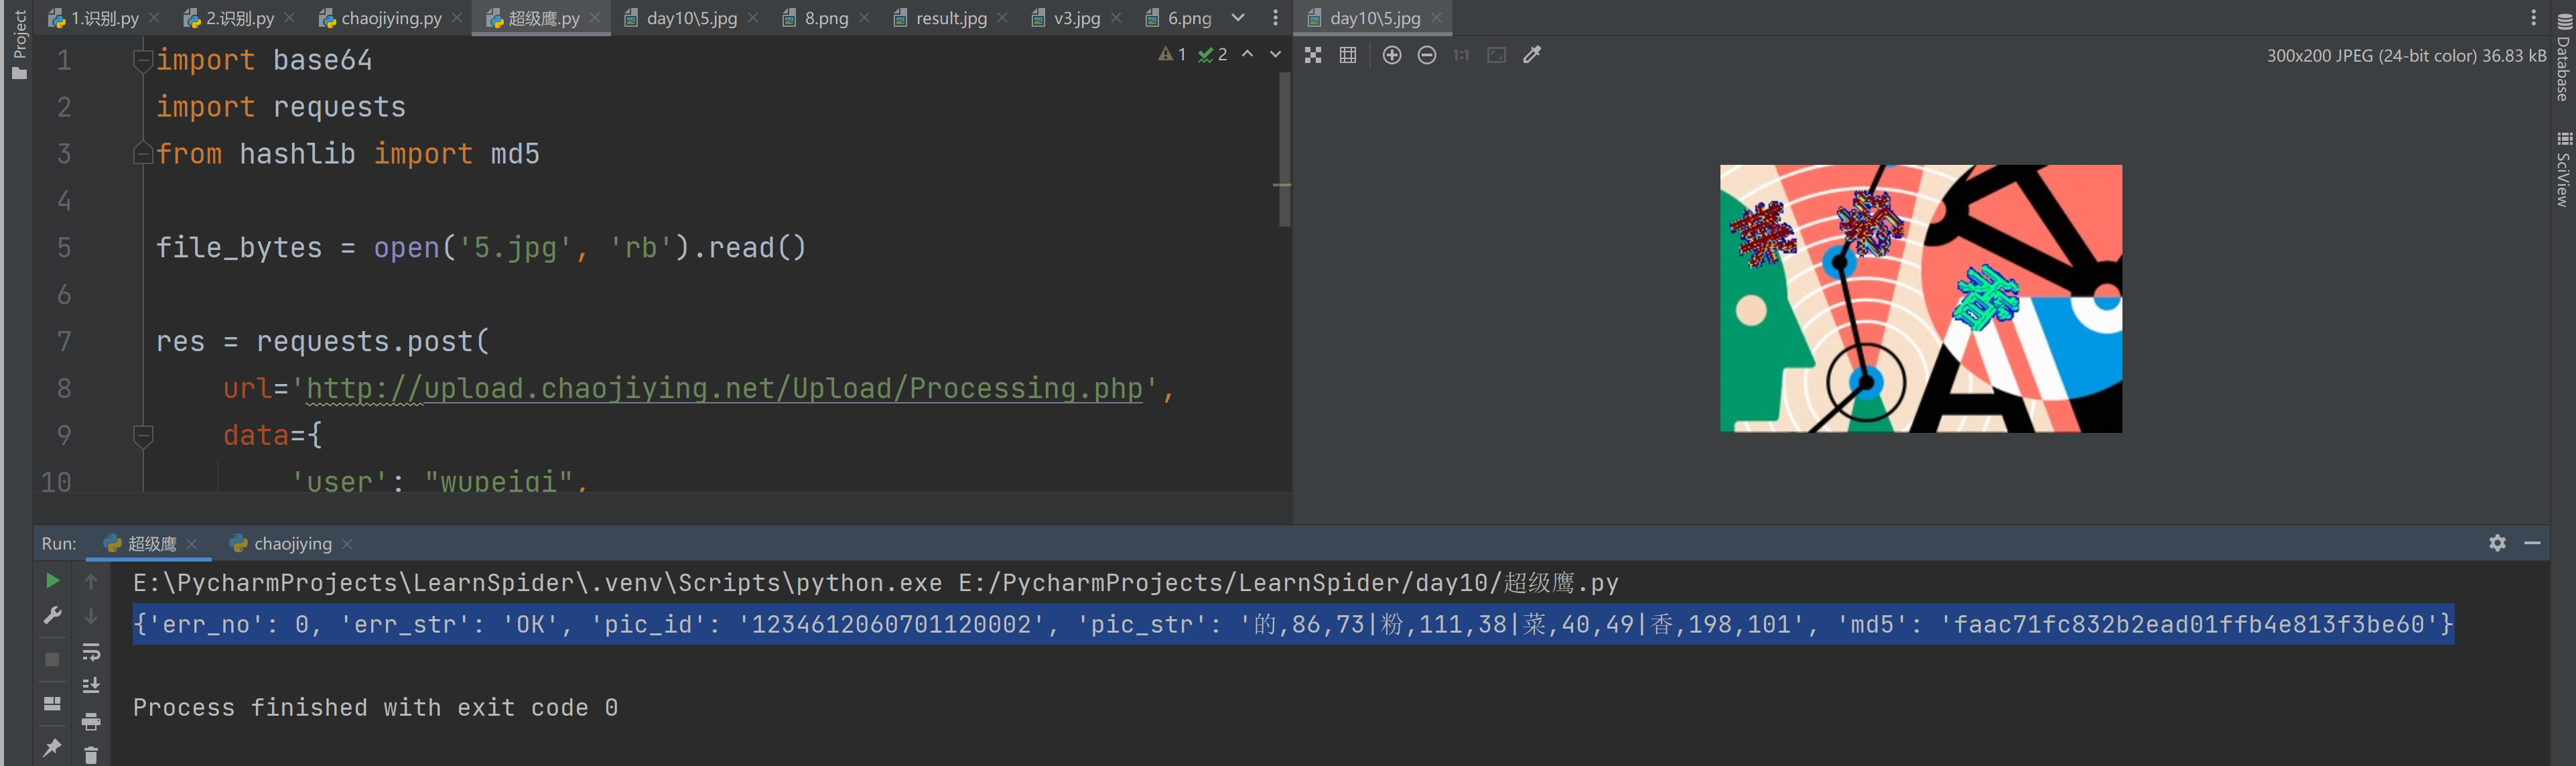This screenshot has height=766, width=2576.
Task: Open Run panel settings gear
Action: [2497, 543]
